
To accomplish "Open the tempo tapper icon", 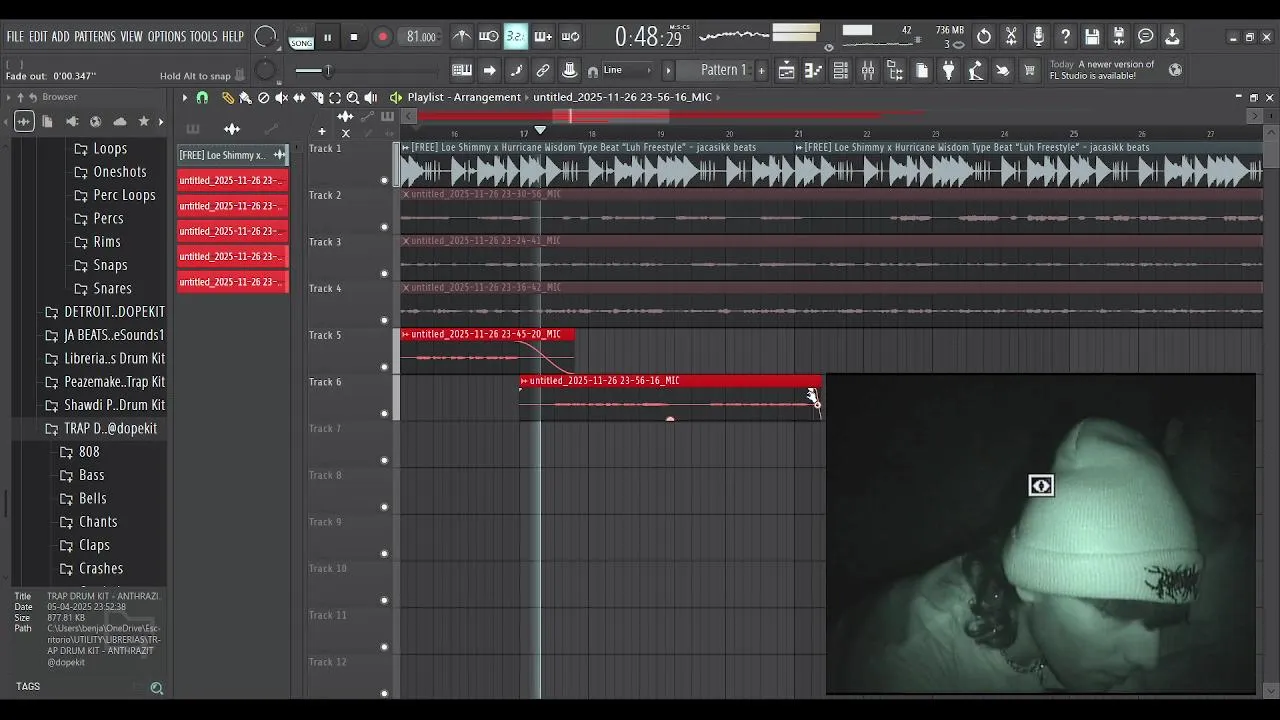I will (x=976, y=70).
